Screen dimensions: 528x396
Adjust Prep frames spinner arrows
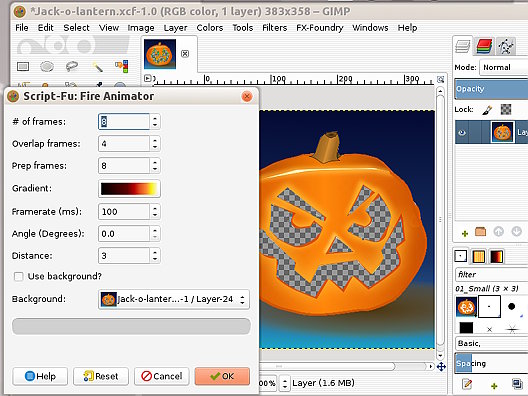[155, 166]
